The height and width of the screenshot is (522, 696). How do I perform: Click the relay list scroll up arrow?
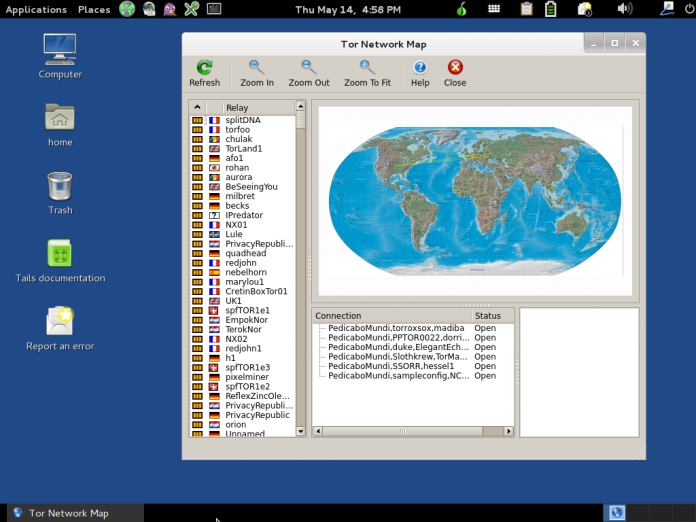(301, 106)
